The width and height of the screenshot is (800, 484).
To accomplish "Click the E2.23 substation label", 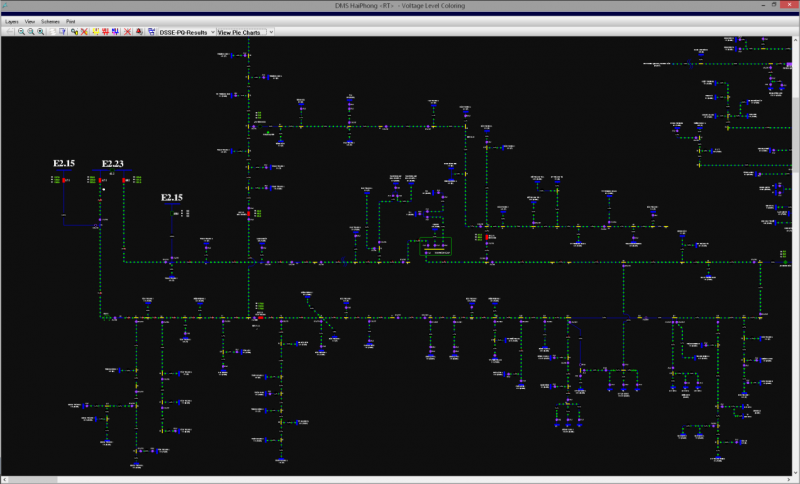I will pyautogui.click(x=113, y=163).
